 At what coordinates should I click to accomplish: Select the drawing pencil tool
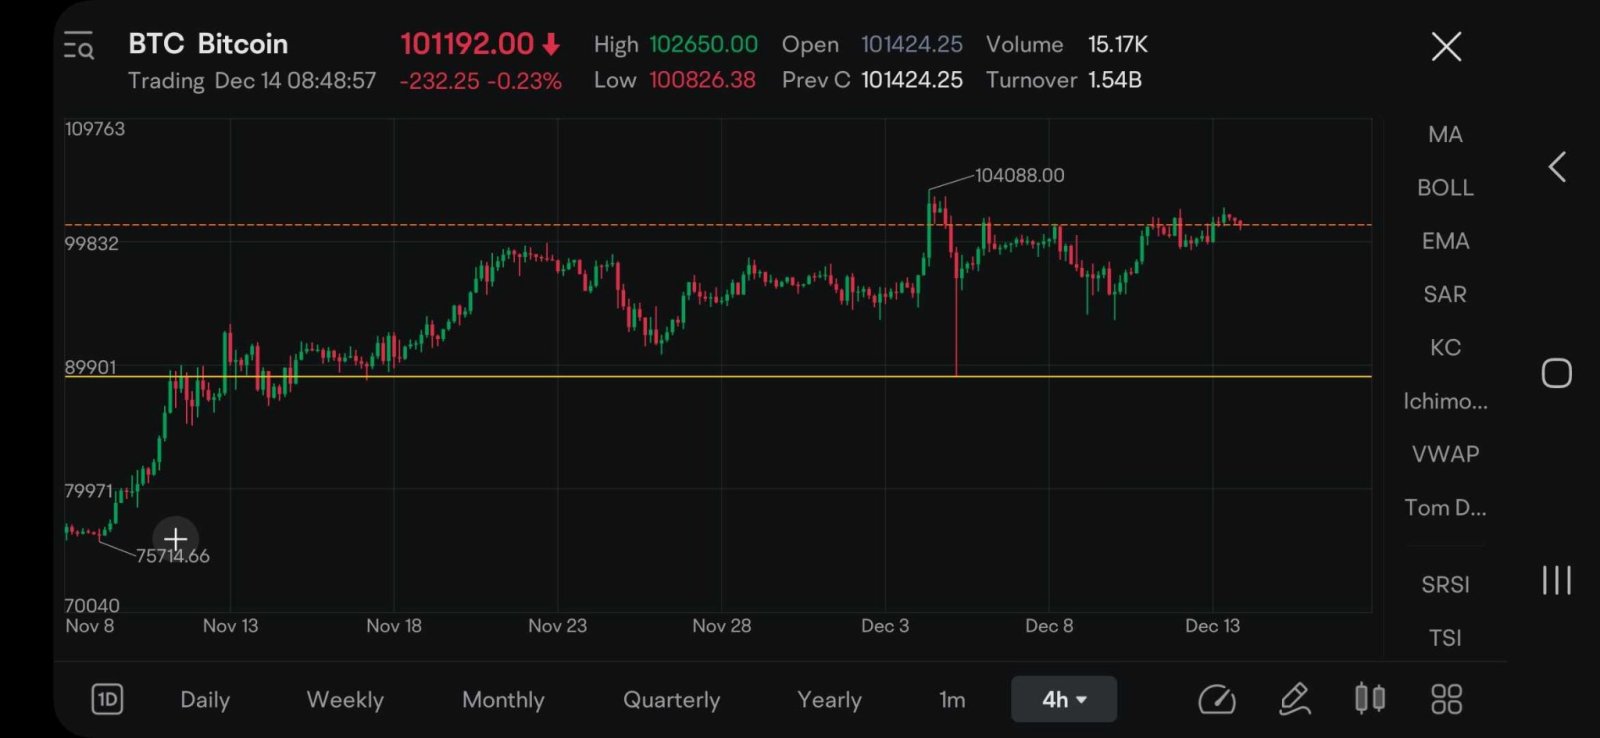click(1295, 699)
